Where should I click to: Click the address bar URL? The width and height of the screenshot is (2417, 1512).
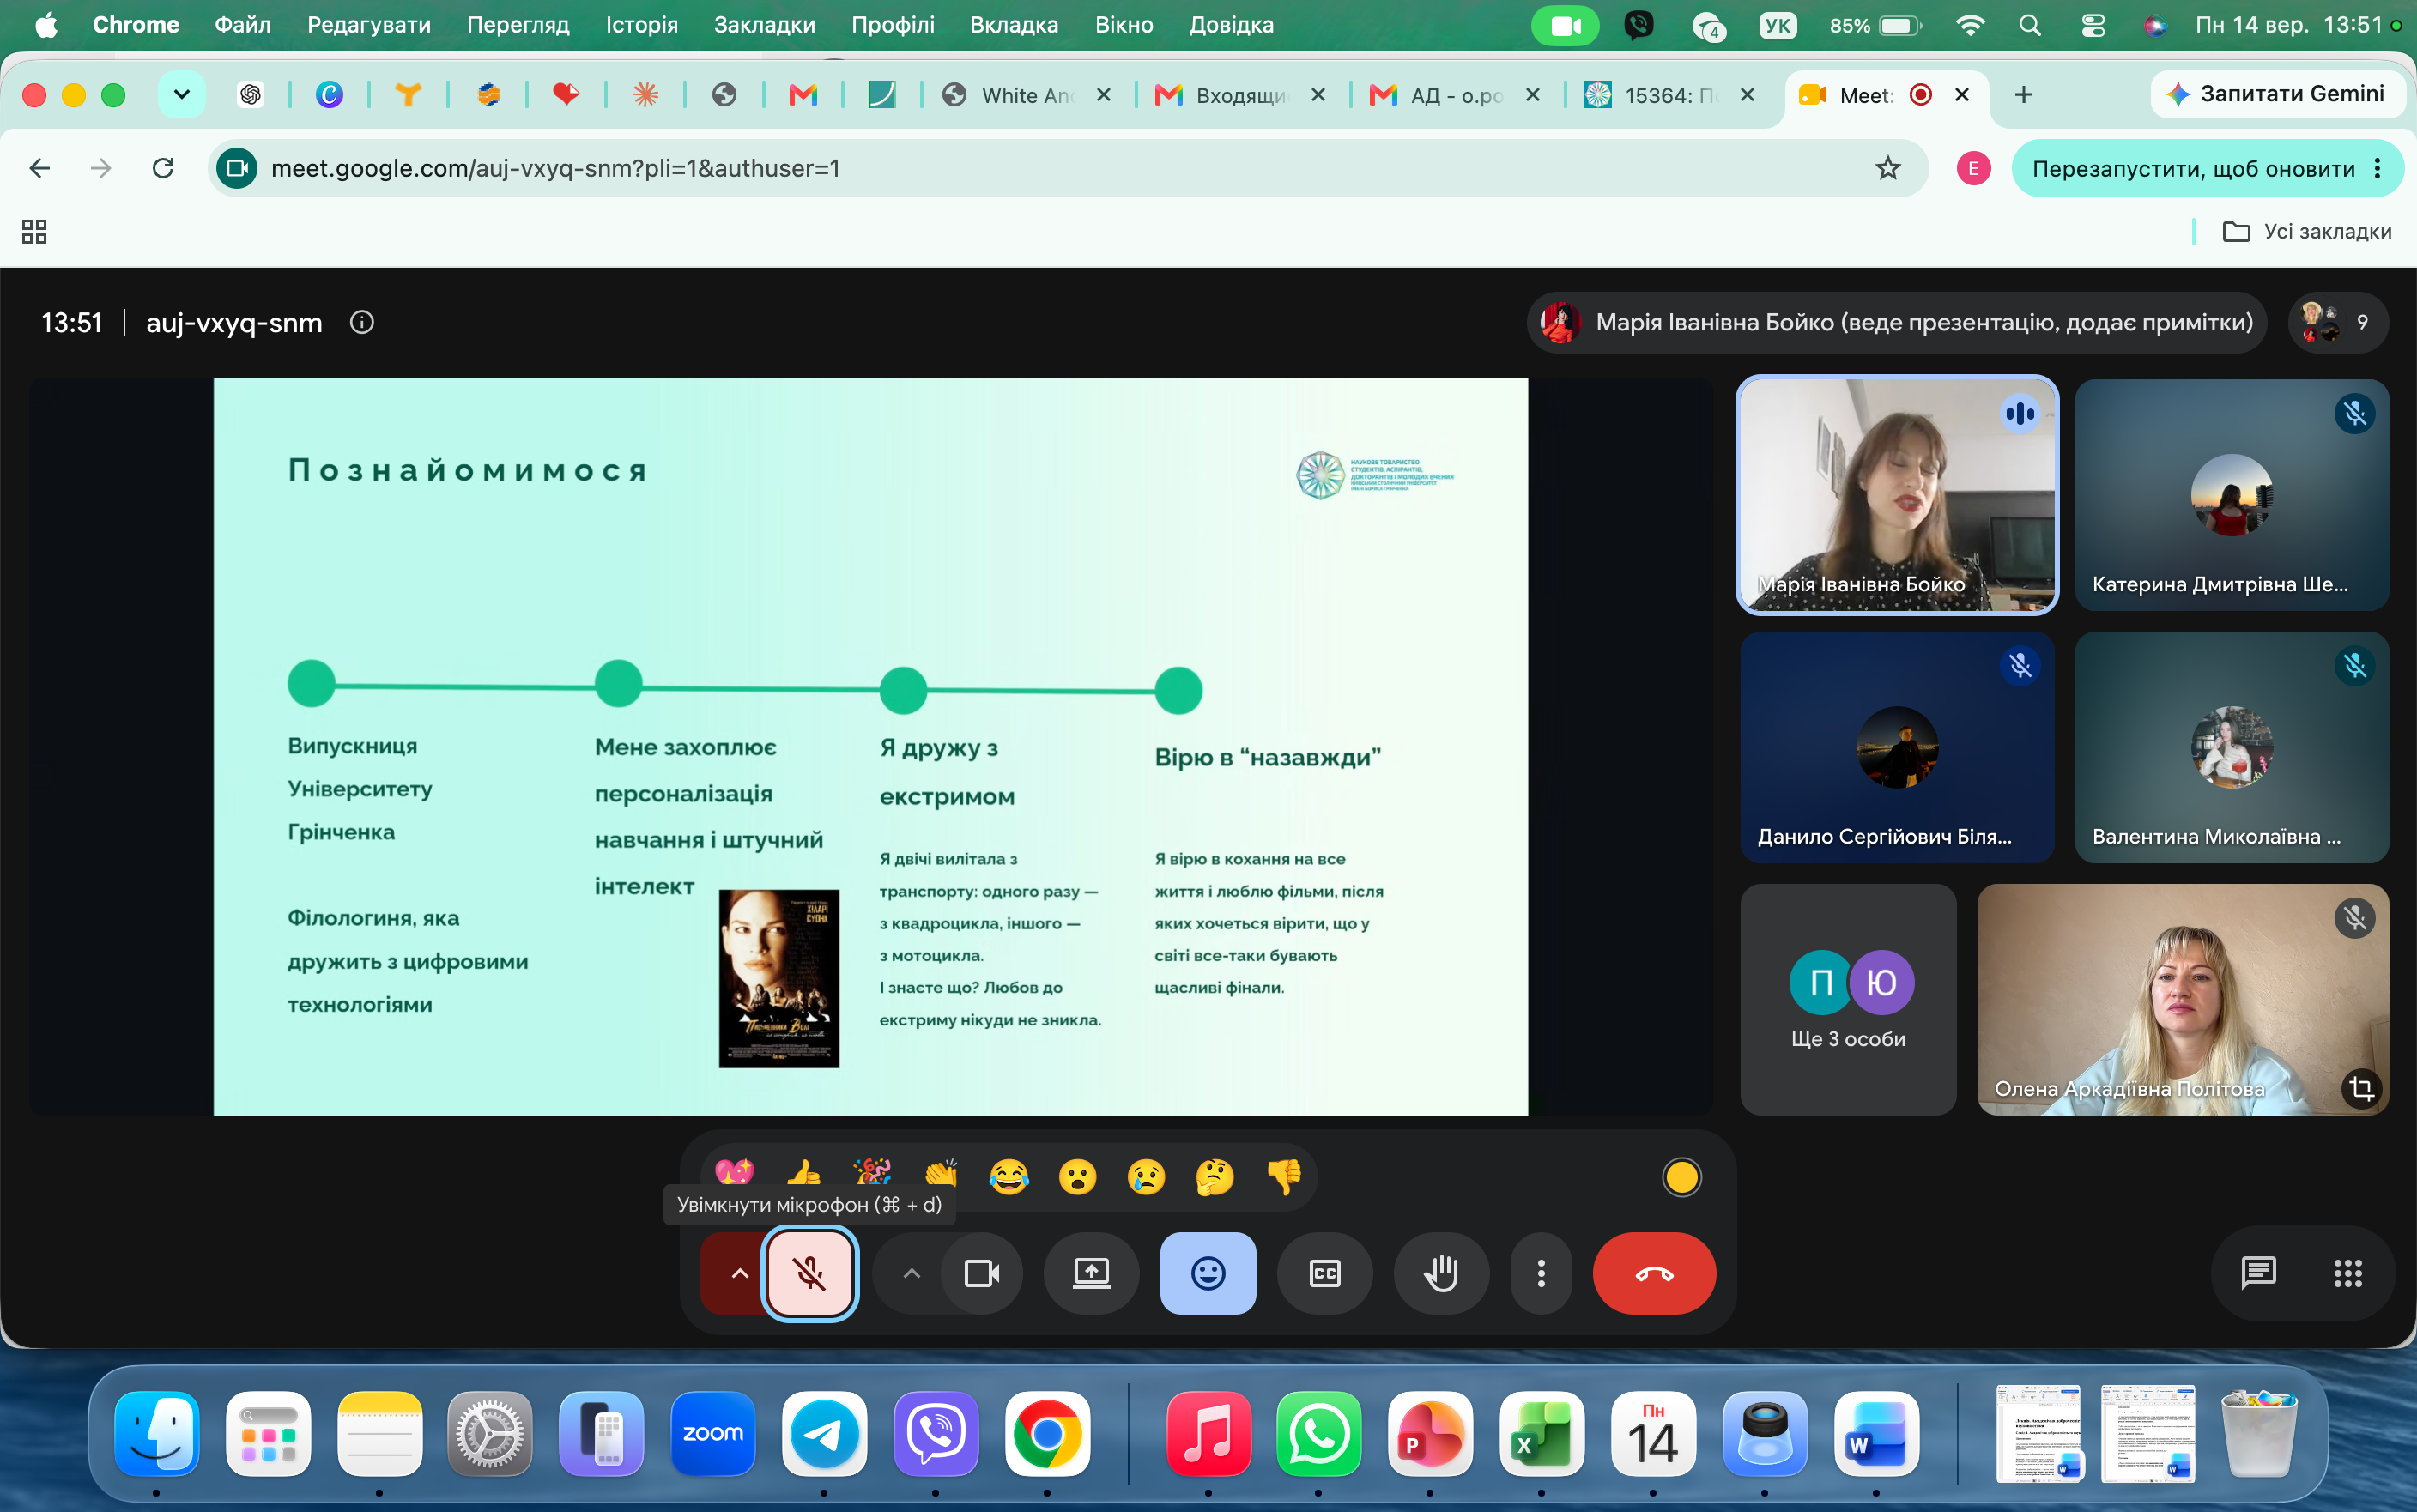click(x=555, y=168)
